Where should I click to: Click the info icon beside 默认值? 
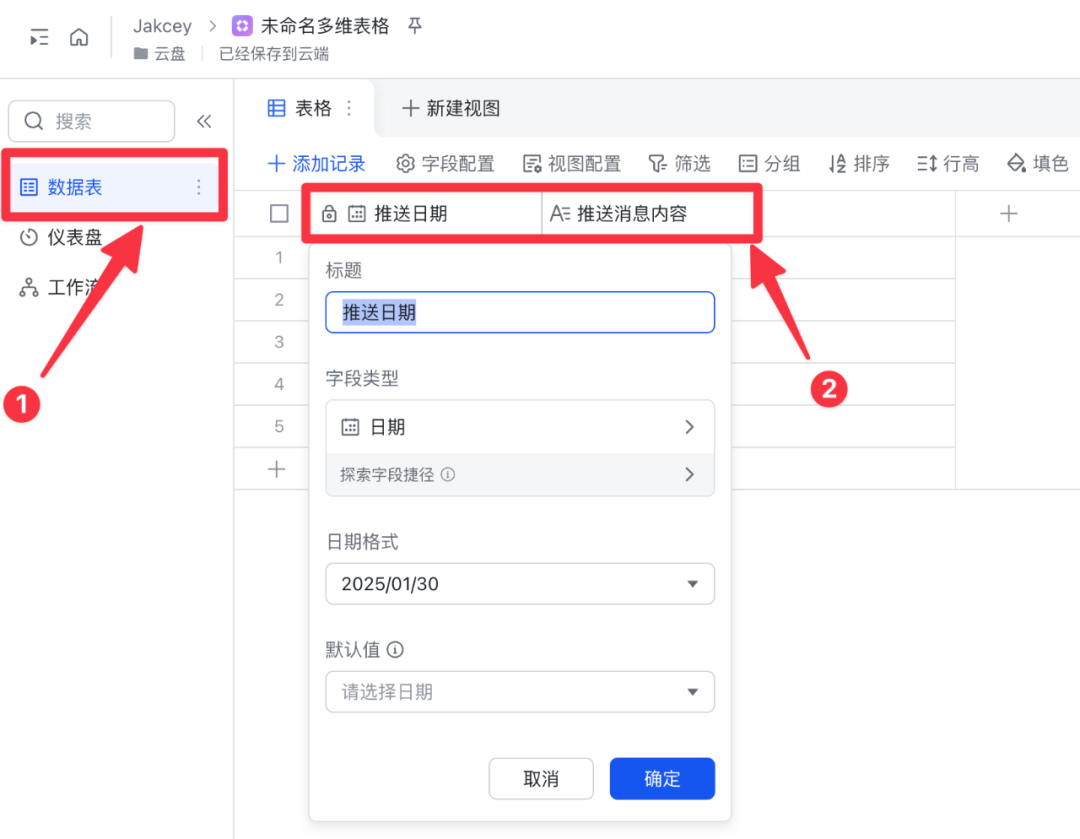click(x=395, y=649)
